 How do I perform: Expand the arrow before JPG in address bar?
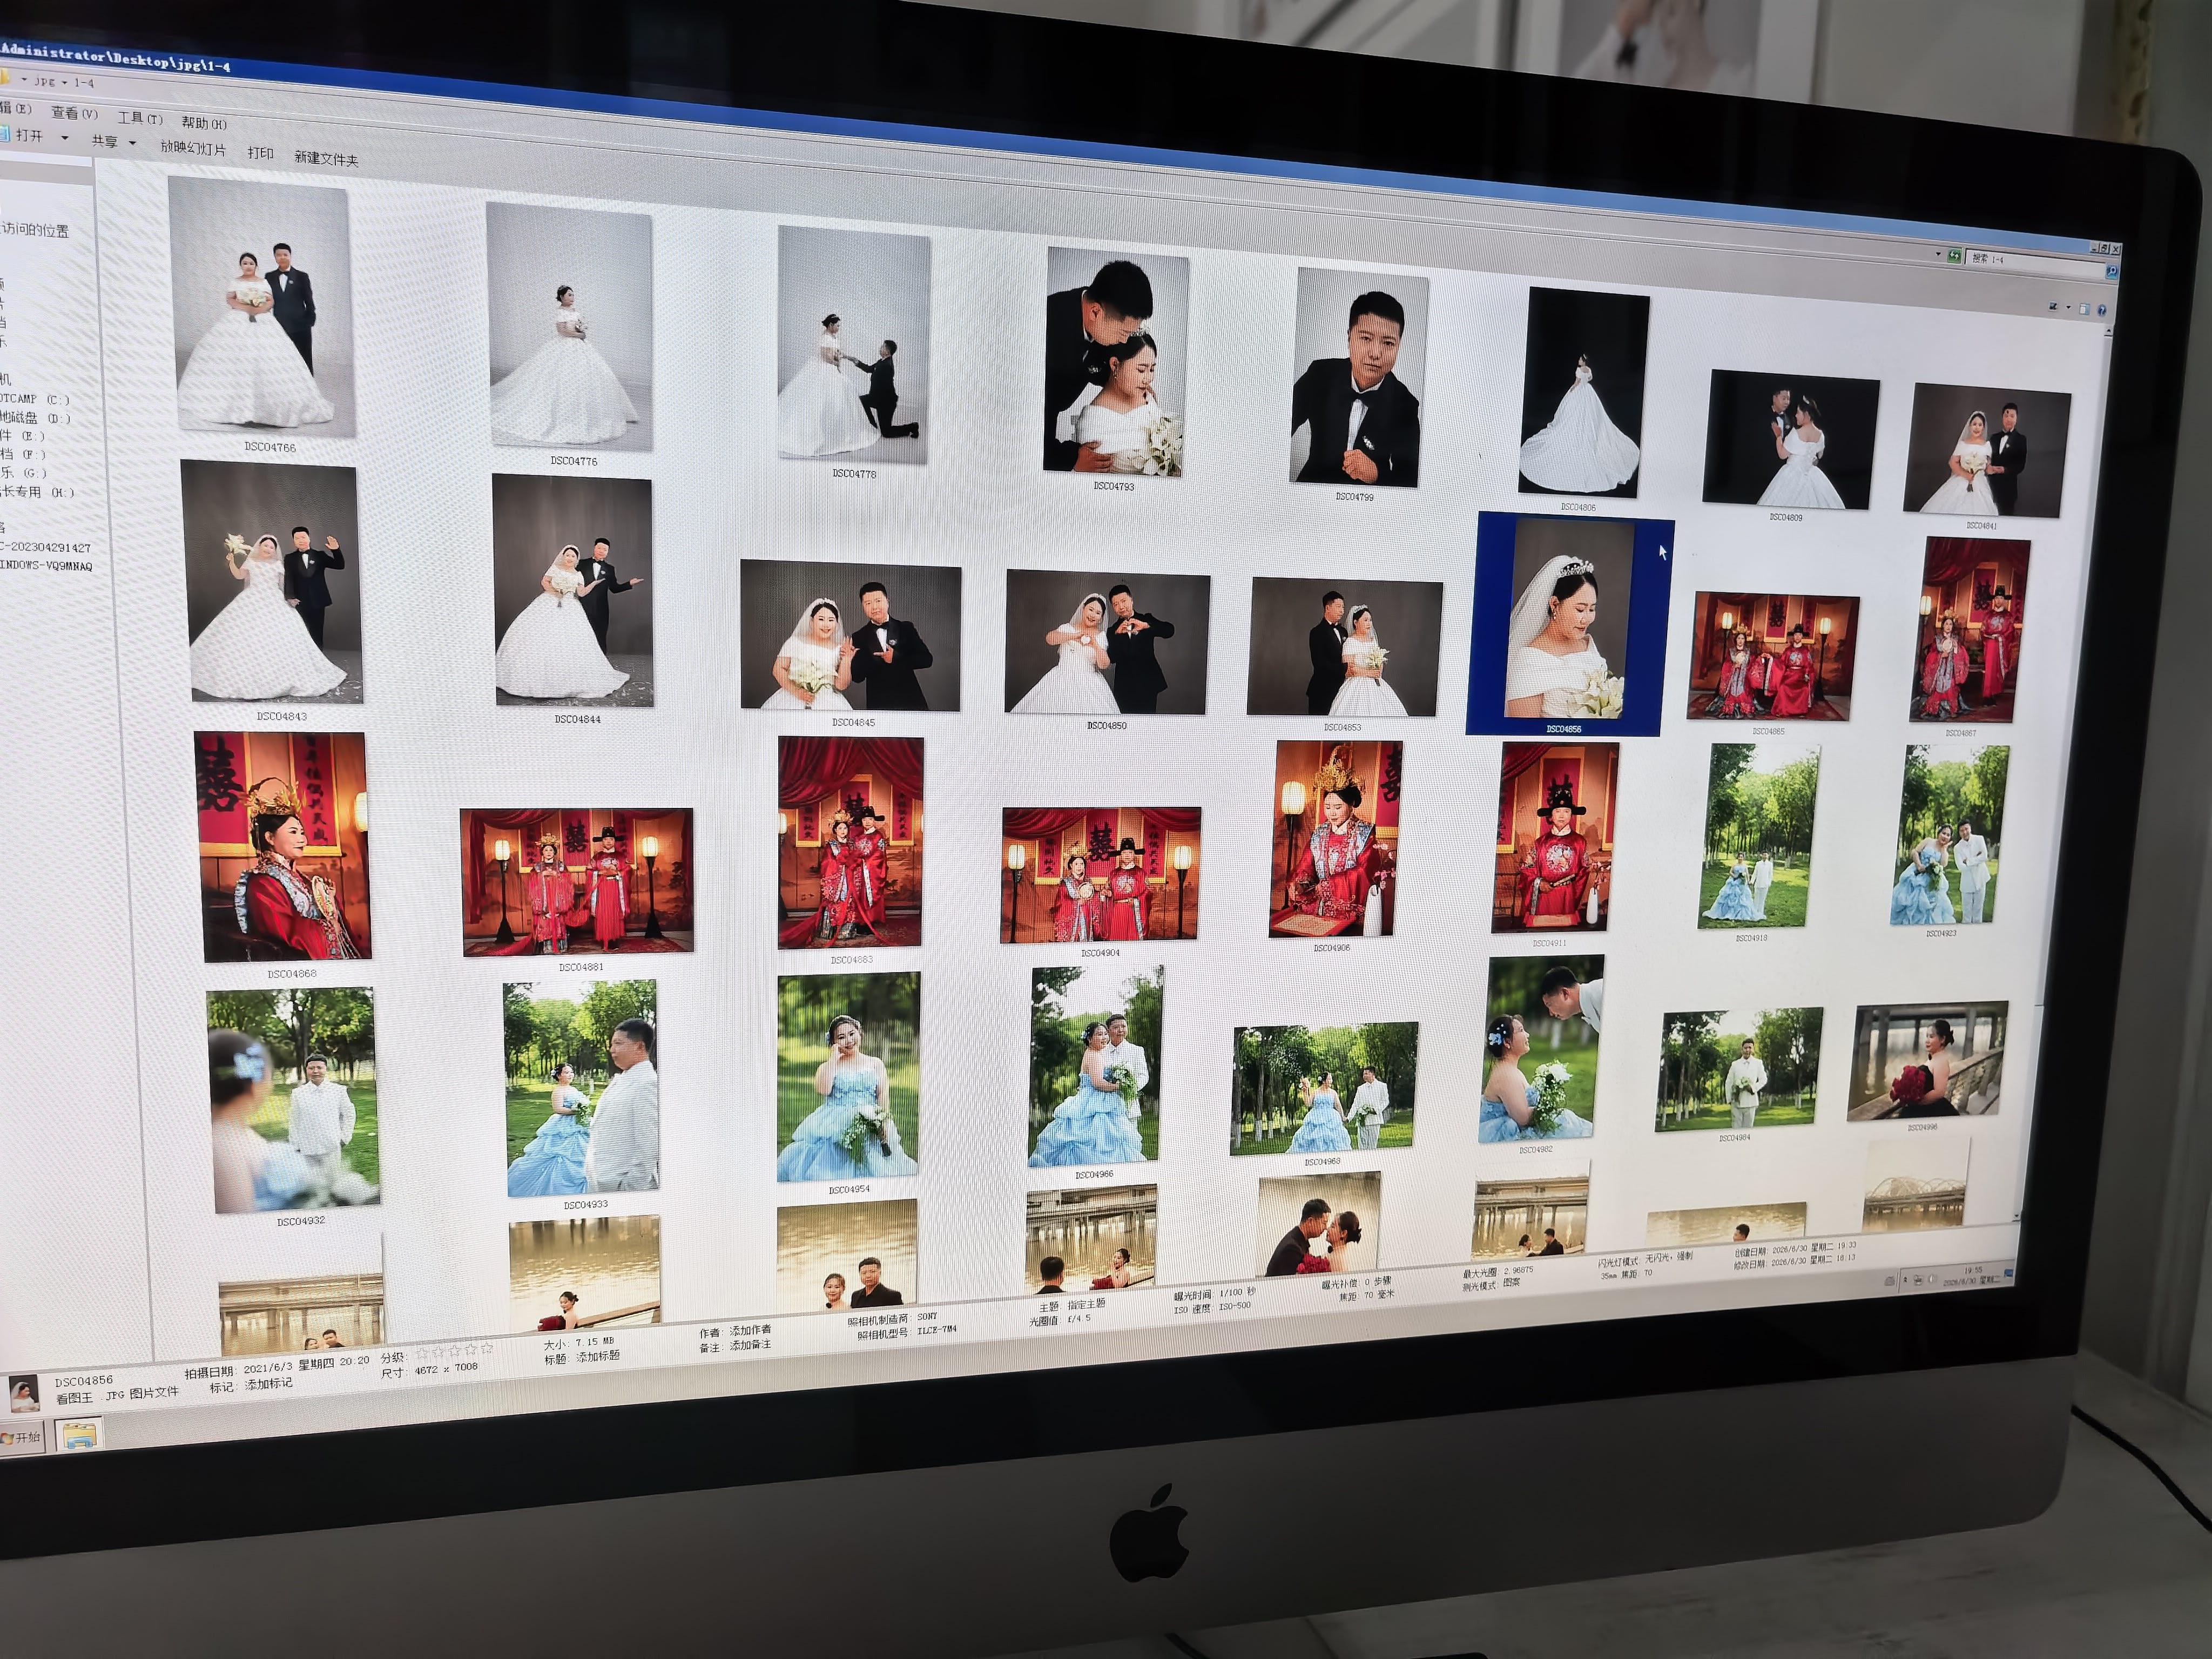pos(24,79)
